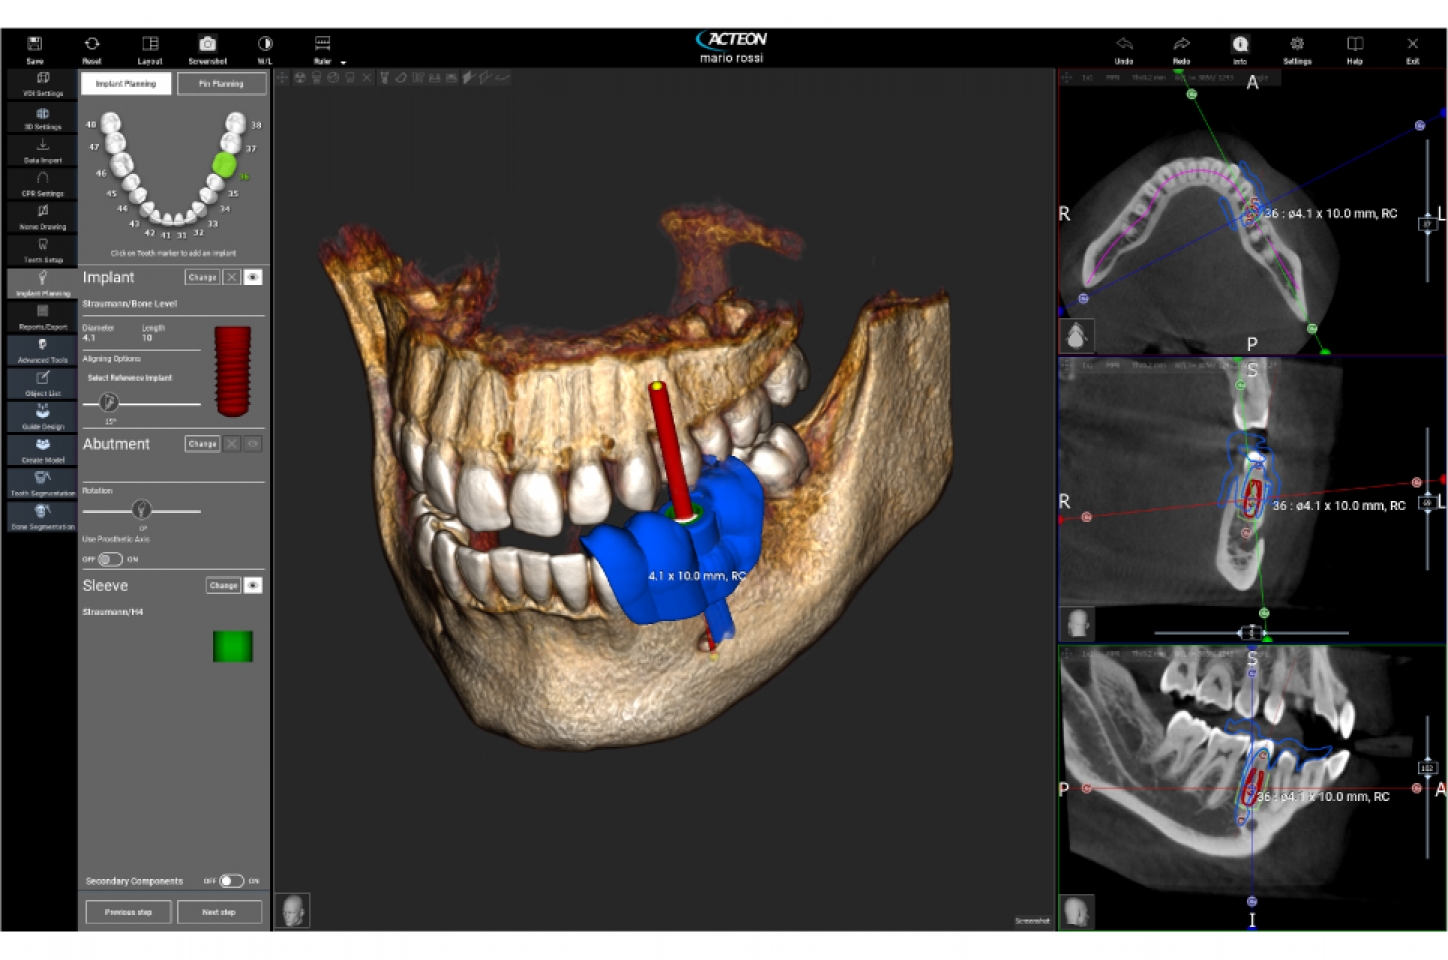Viewport: 1448px width, 960px height.
Task: Select the Nerve Drawing tool
Action: click(42, 217)
